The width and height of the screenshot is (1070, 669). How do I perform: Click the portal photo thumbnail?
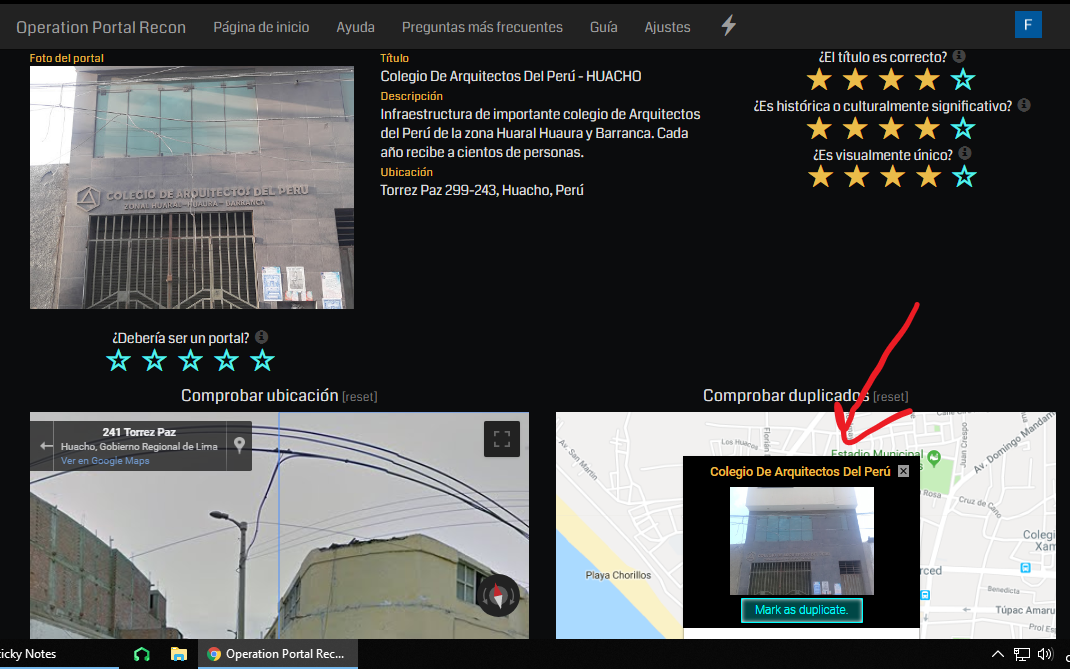(x=192, y=188)
